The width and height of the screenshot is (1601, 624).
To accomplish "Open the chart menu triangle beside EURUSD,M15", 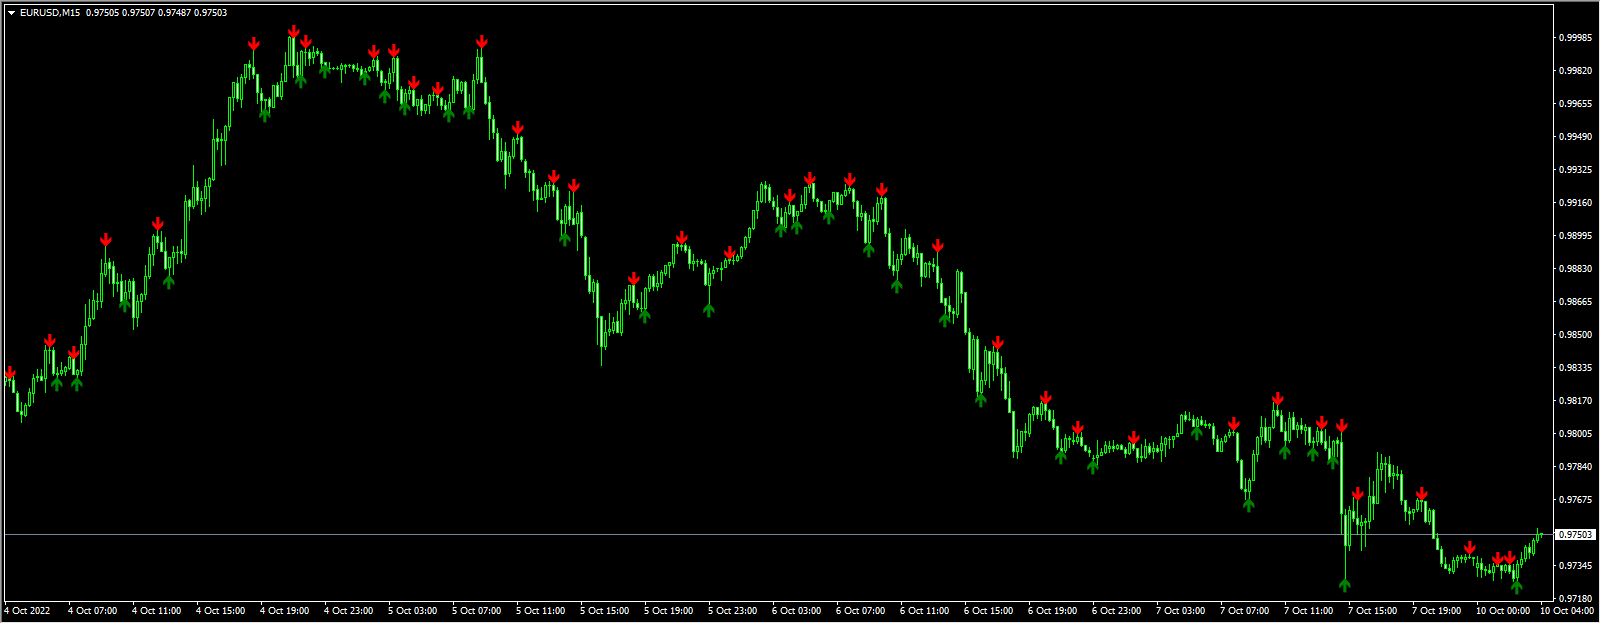I will pyautogui.click(x=11, y=13).
